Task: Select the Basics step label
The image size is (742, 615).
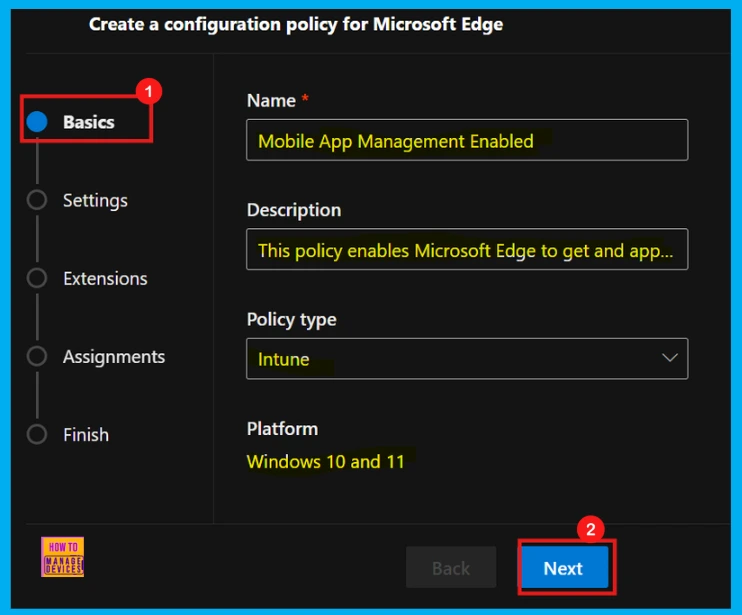Action: coord(88,122)
